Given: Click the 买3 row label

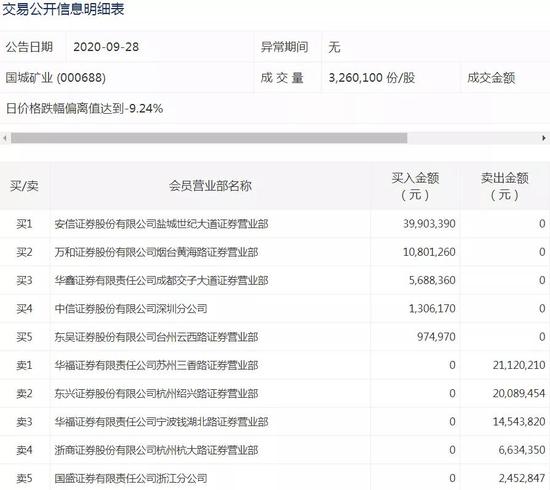Looking at the screenshot, I should click(24, 281).
